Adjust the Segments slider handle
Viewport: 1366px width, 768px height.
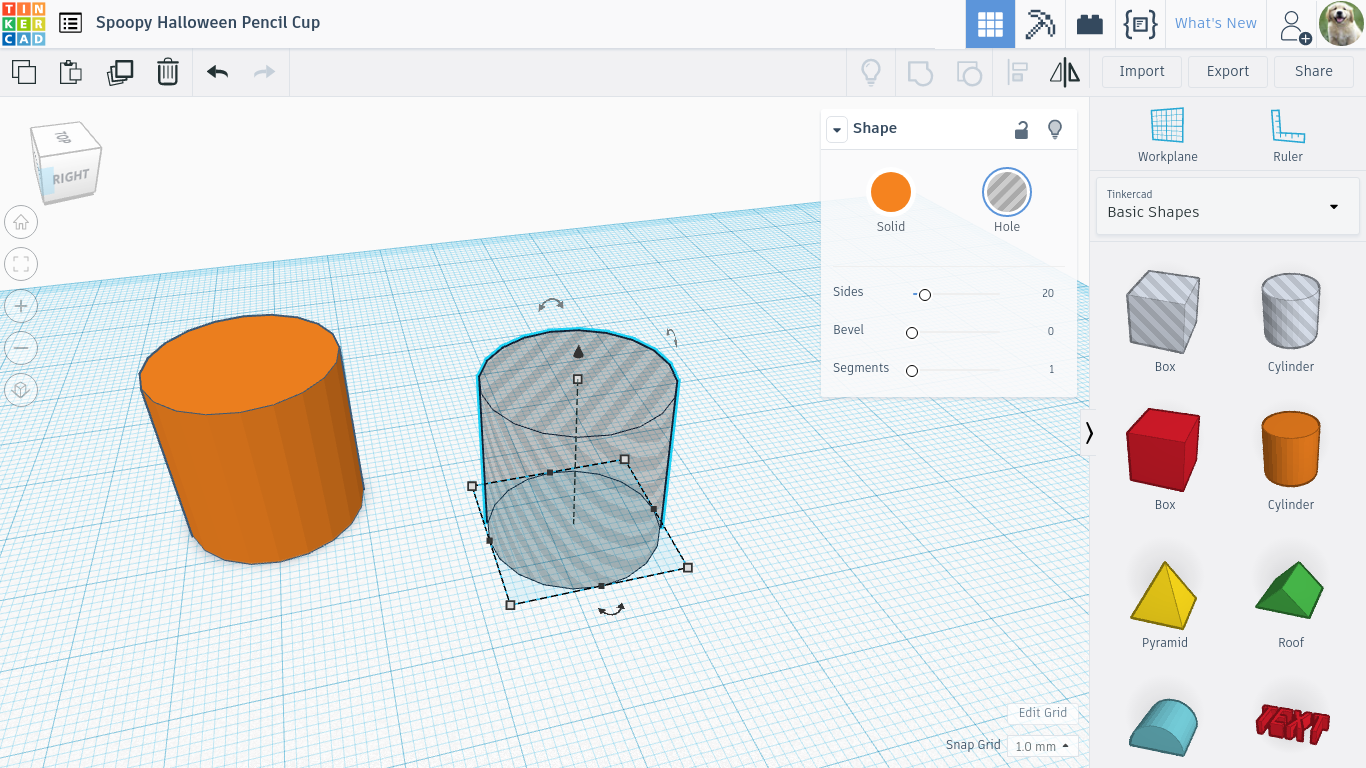click(911, 370)
